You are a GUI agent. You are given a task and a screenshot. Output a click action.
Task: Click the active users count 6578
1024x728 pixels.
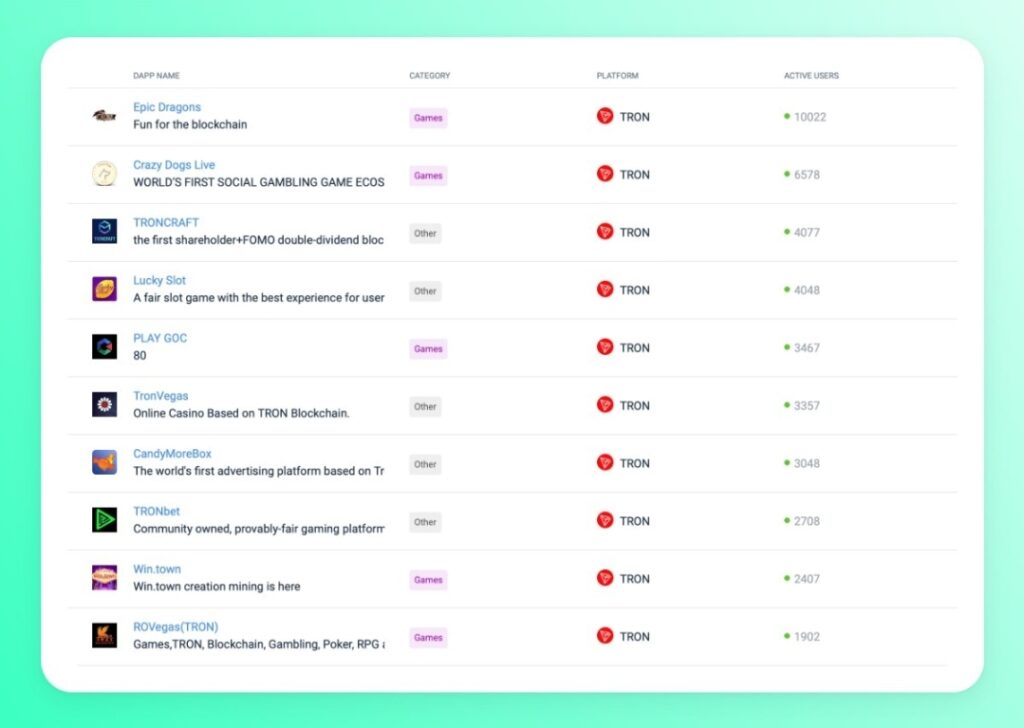pos(807,174)
